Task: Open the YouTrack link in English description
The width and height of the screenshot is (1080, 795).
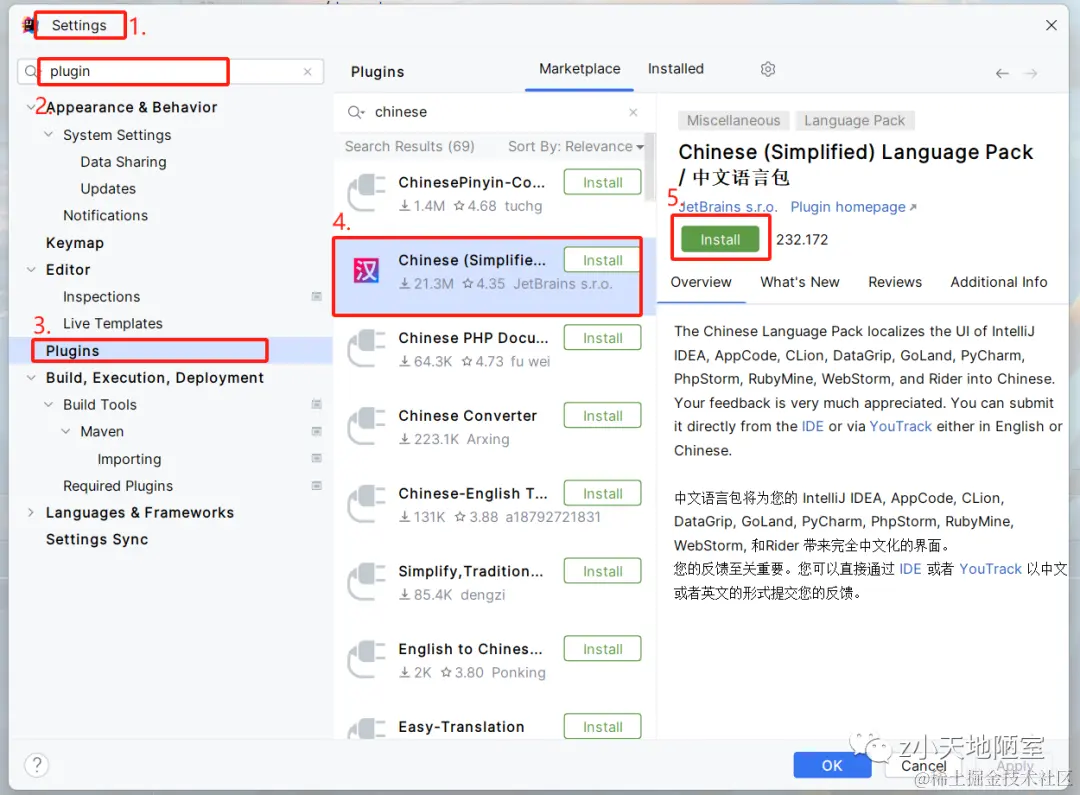Action: coord(900,426)
